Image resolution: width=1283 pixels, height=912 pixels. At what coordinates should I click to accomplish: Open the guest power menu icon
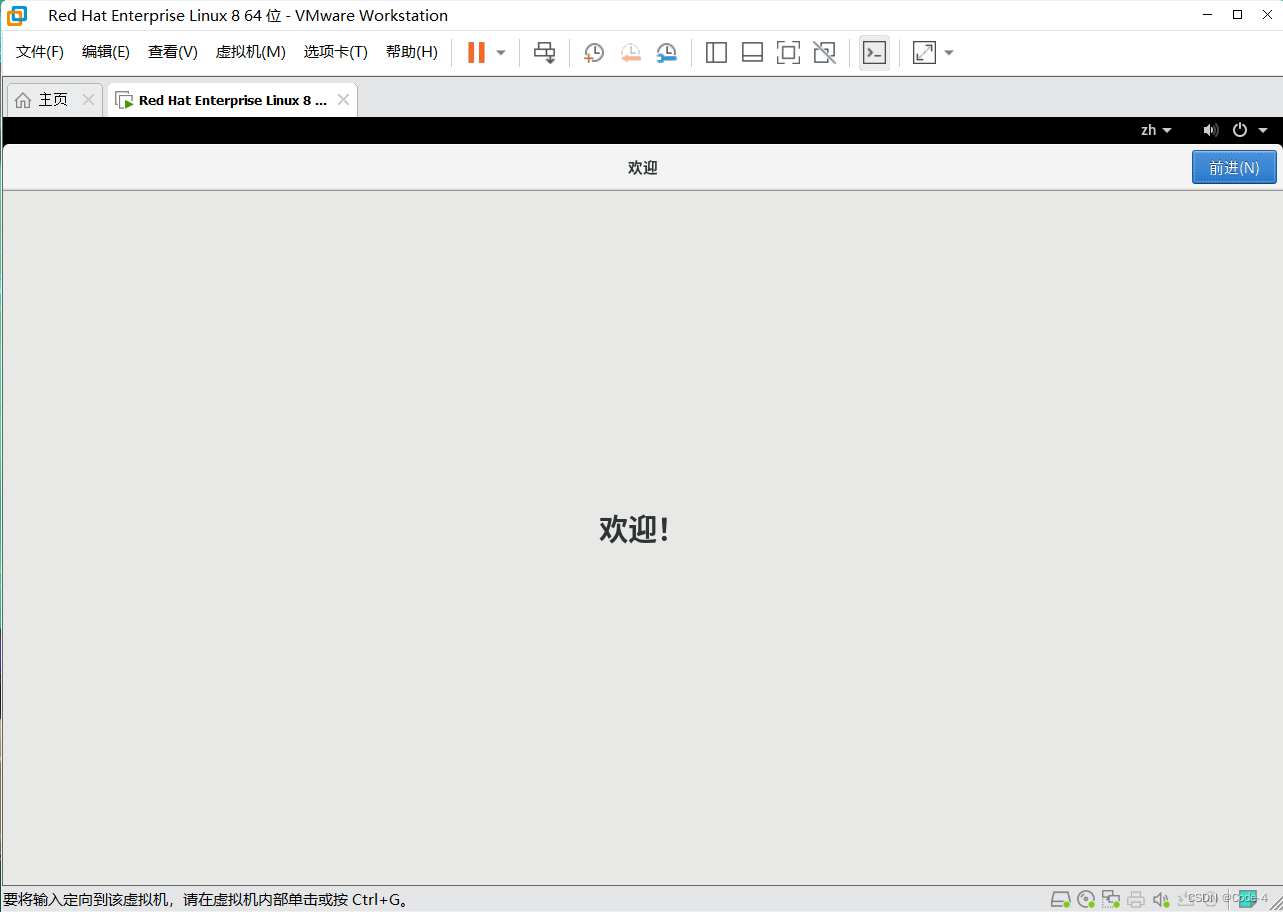[1240, 130]
